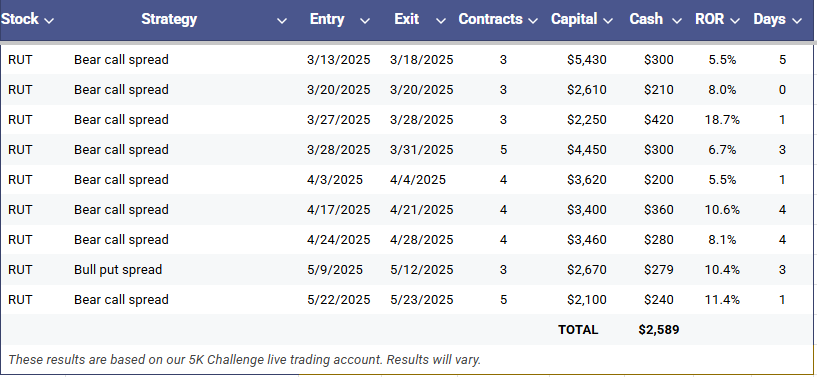
Task: Click the Capital column chevron icon
Action: (608, 21)
